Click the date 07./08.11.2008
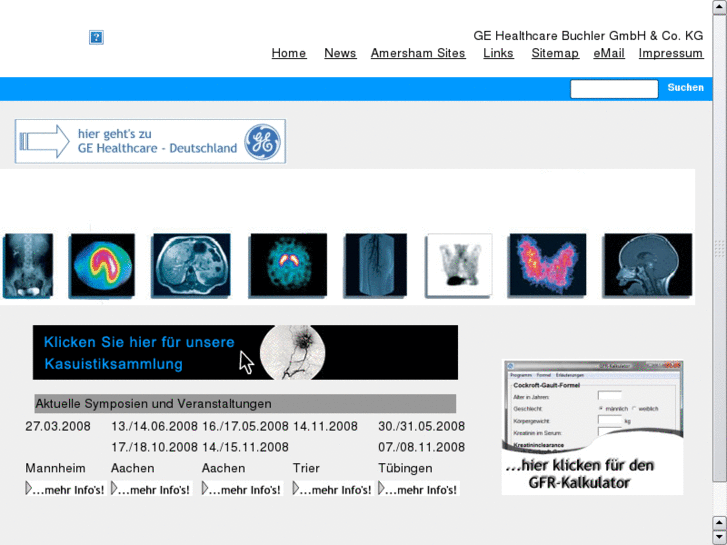 pos(421,447)
